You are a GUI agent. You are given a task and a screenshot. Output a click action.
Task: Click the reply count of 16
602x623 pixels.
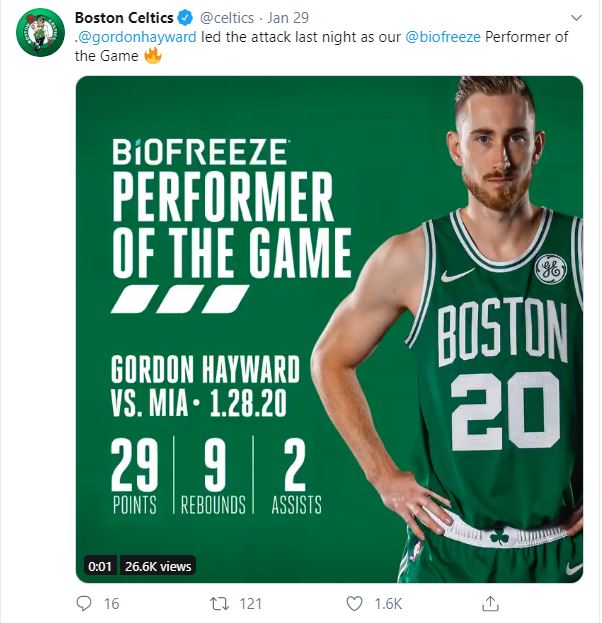[x=112, y=604]
